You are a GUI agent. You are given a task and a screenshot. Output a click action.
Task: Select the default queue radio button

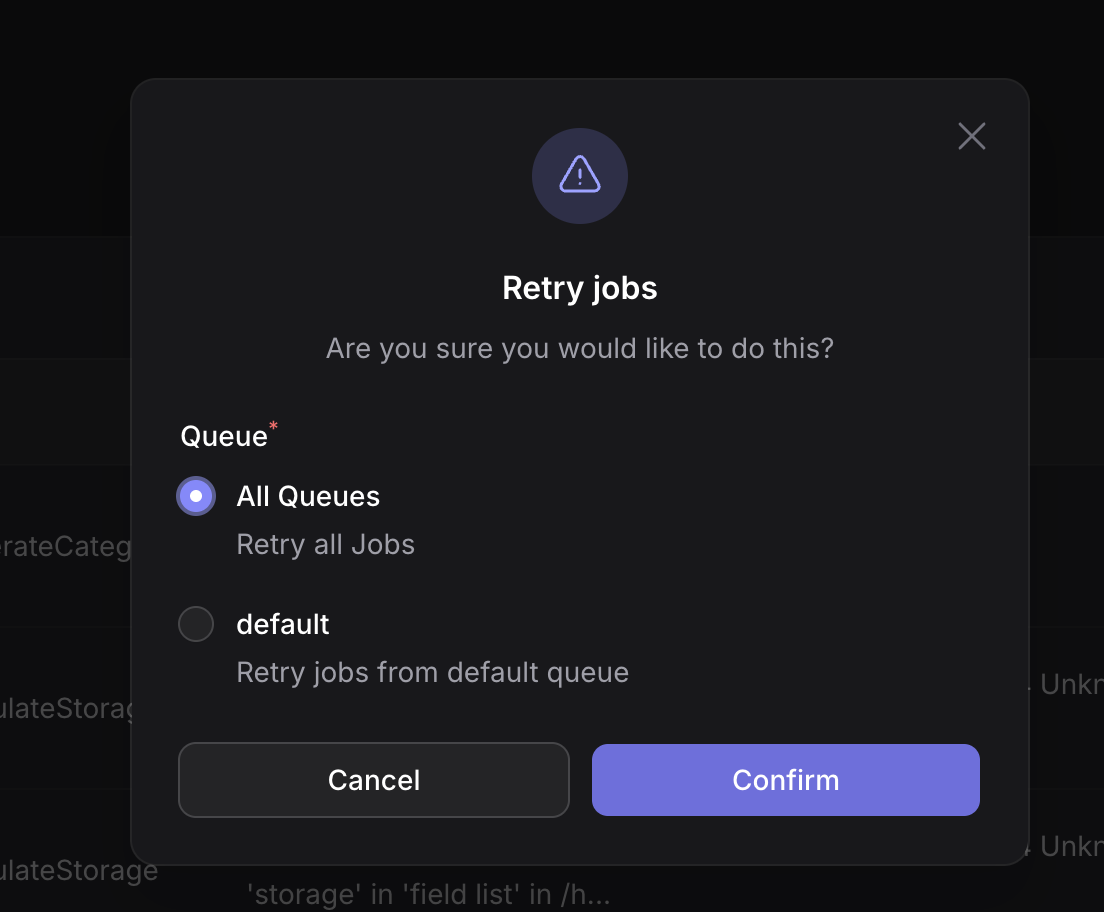coord(196,624)
